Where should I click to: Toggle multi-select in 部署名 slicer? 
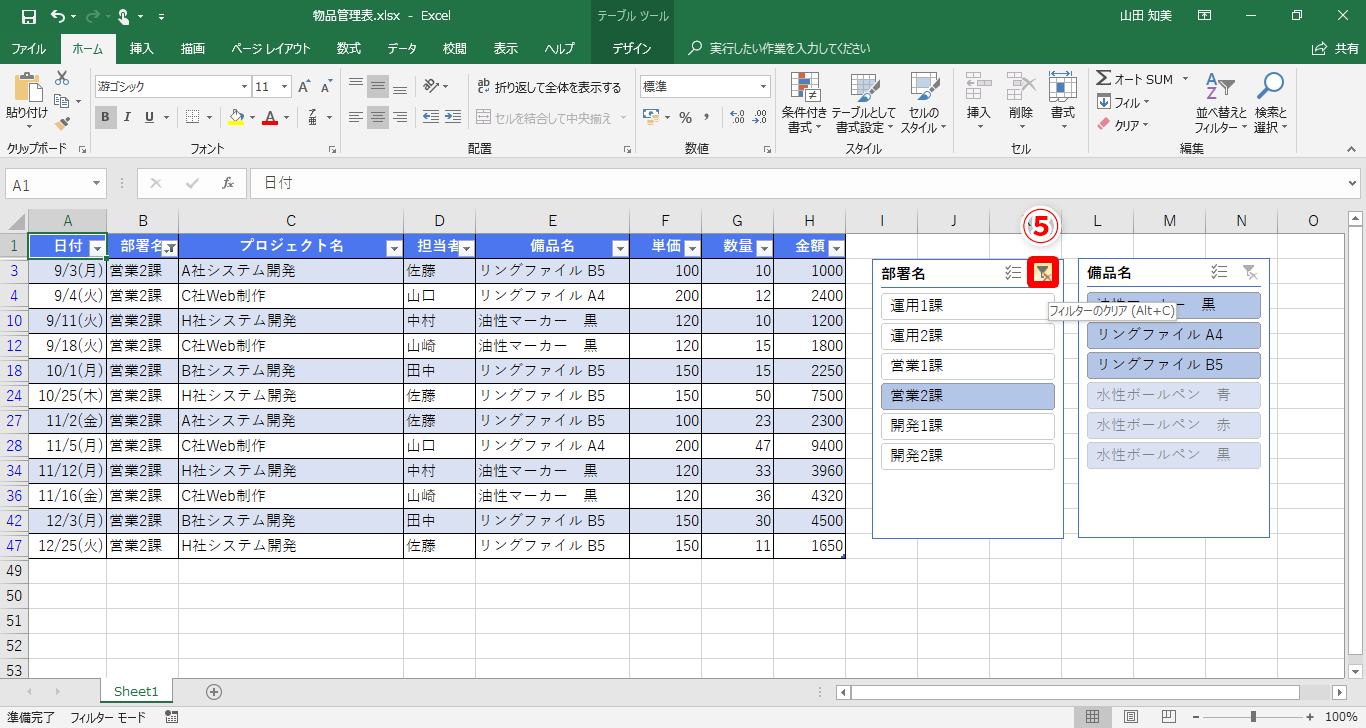coord(1013,272)
